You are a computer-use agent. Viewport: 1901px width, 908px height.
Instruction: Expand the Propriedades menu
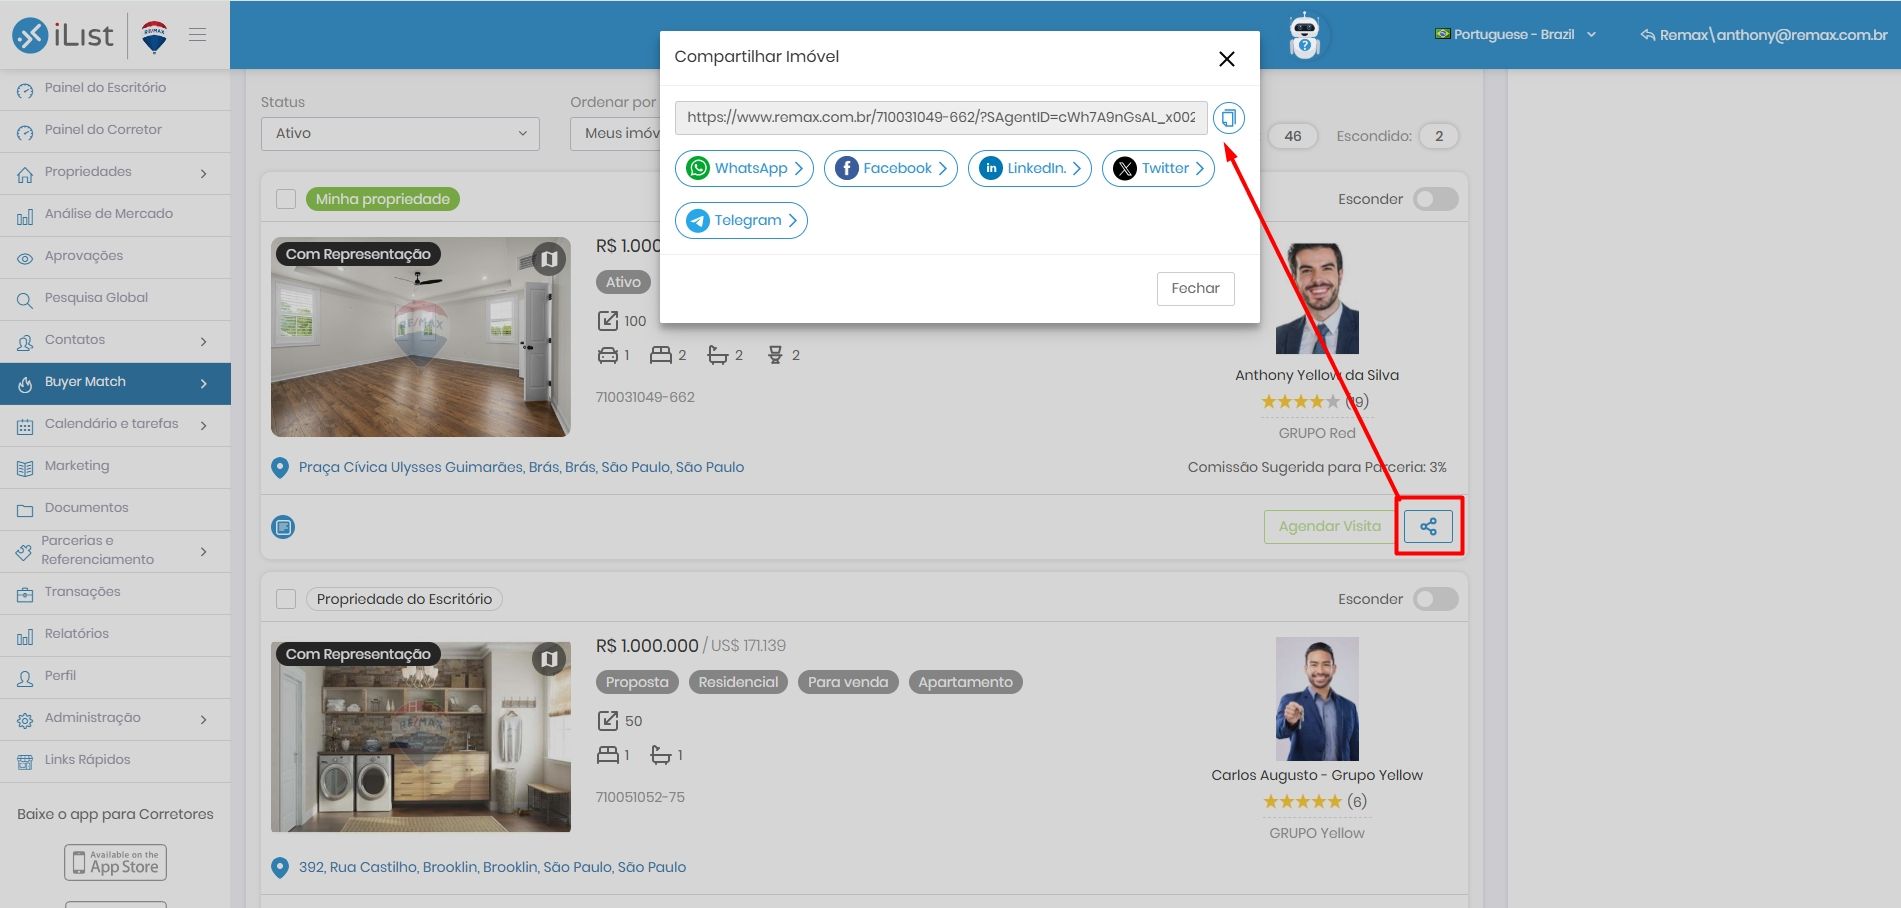[115, 172]
